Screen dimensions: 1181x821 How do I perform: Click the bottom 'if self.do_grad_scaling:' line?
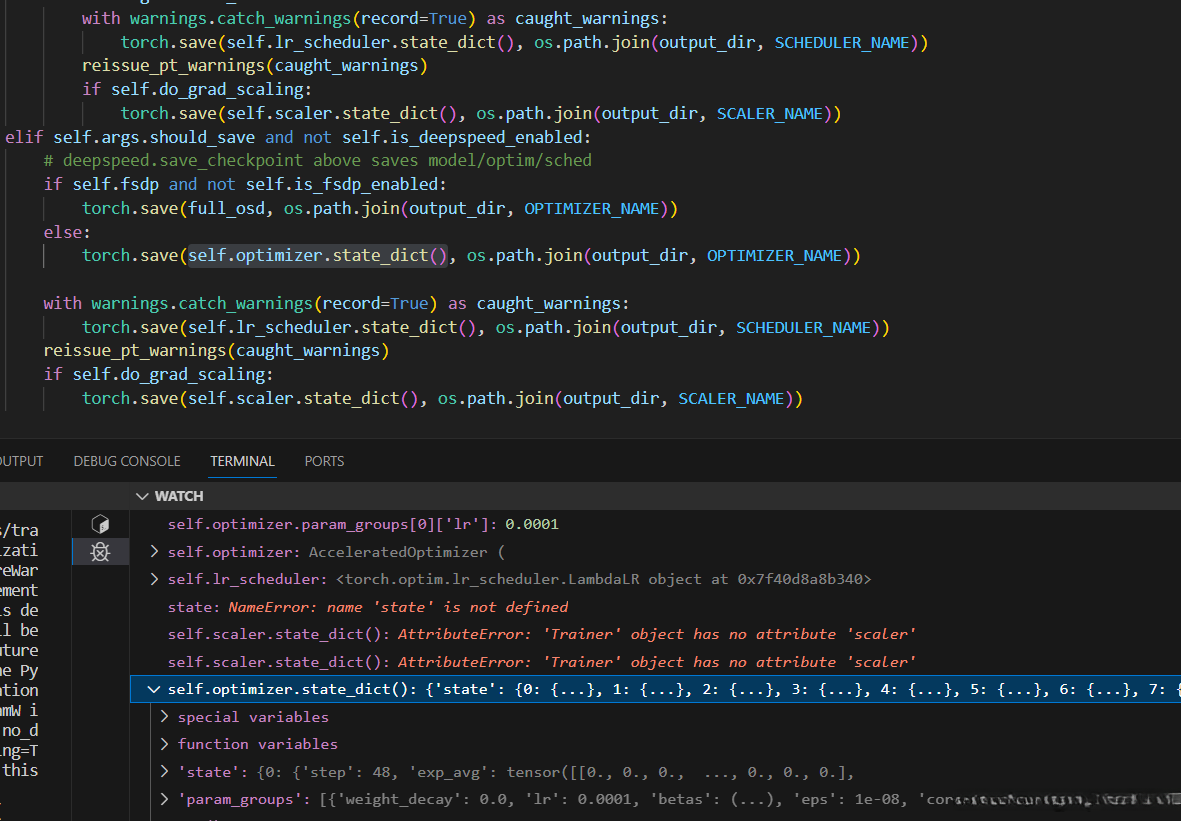pos(158,374)
